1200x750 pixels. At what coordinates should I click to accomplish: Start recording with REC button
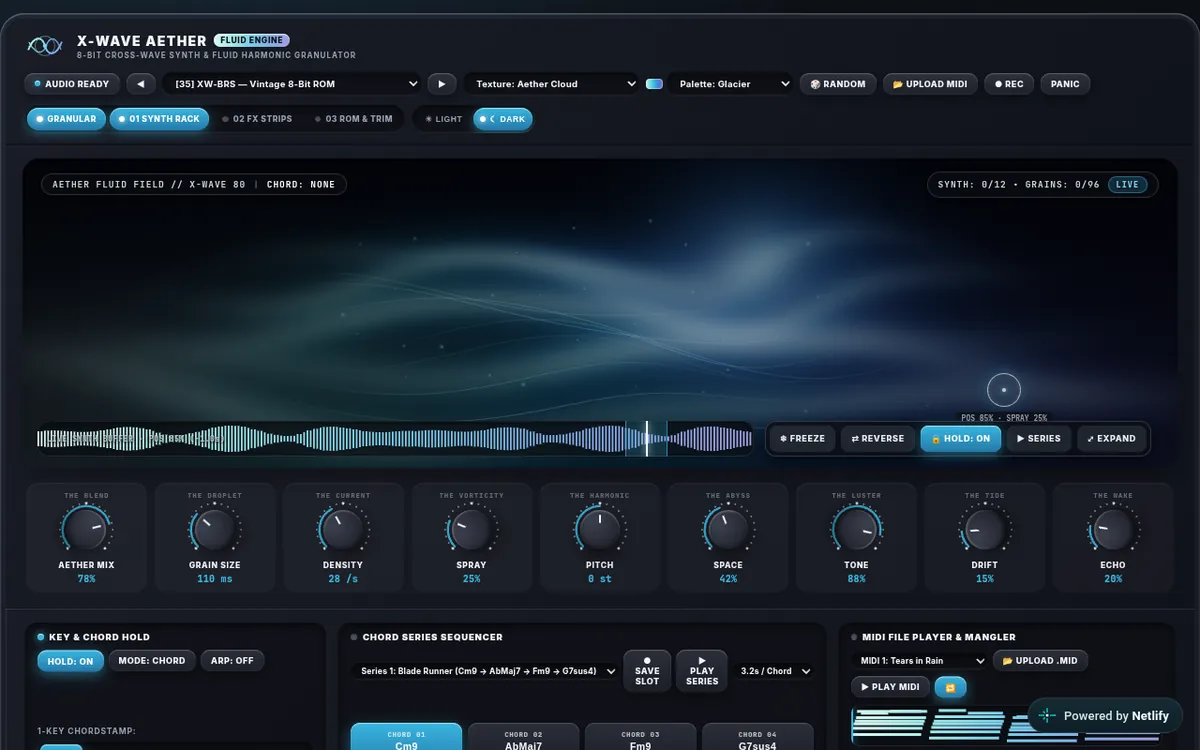[x=1009, y=84]
